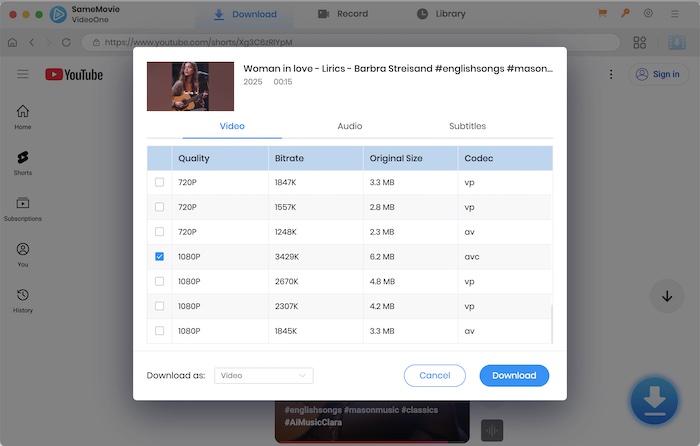Open the hamburger menu in title bar
Viewport: 700px width, 446px height.
tap(675, 14)
